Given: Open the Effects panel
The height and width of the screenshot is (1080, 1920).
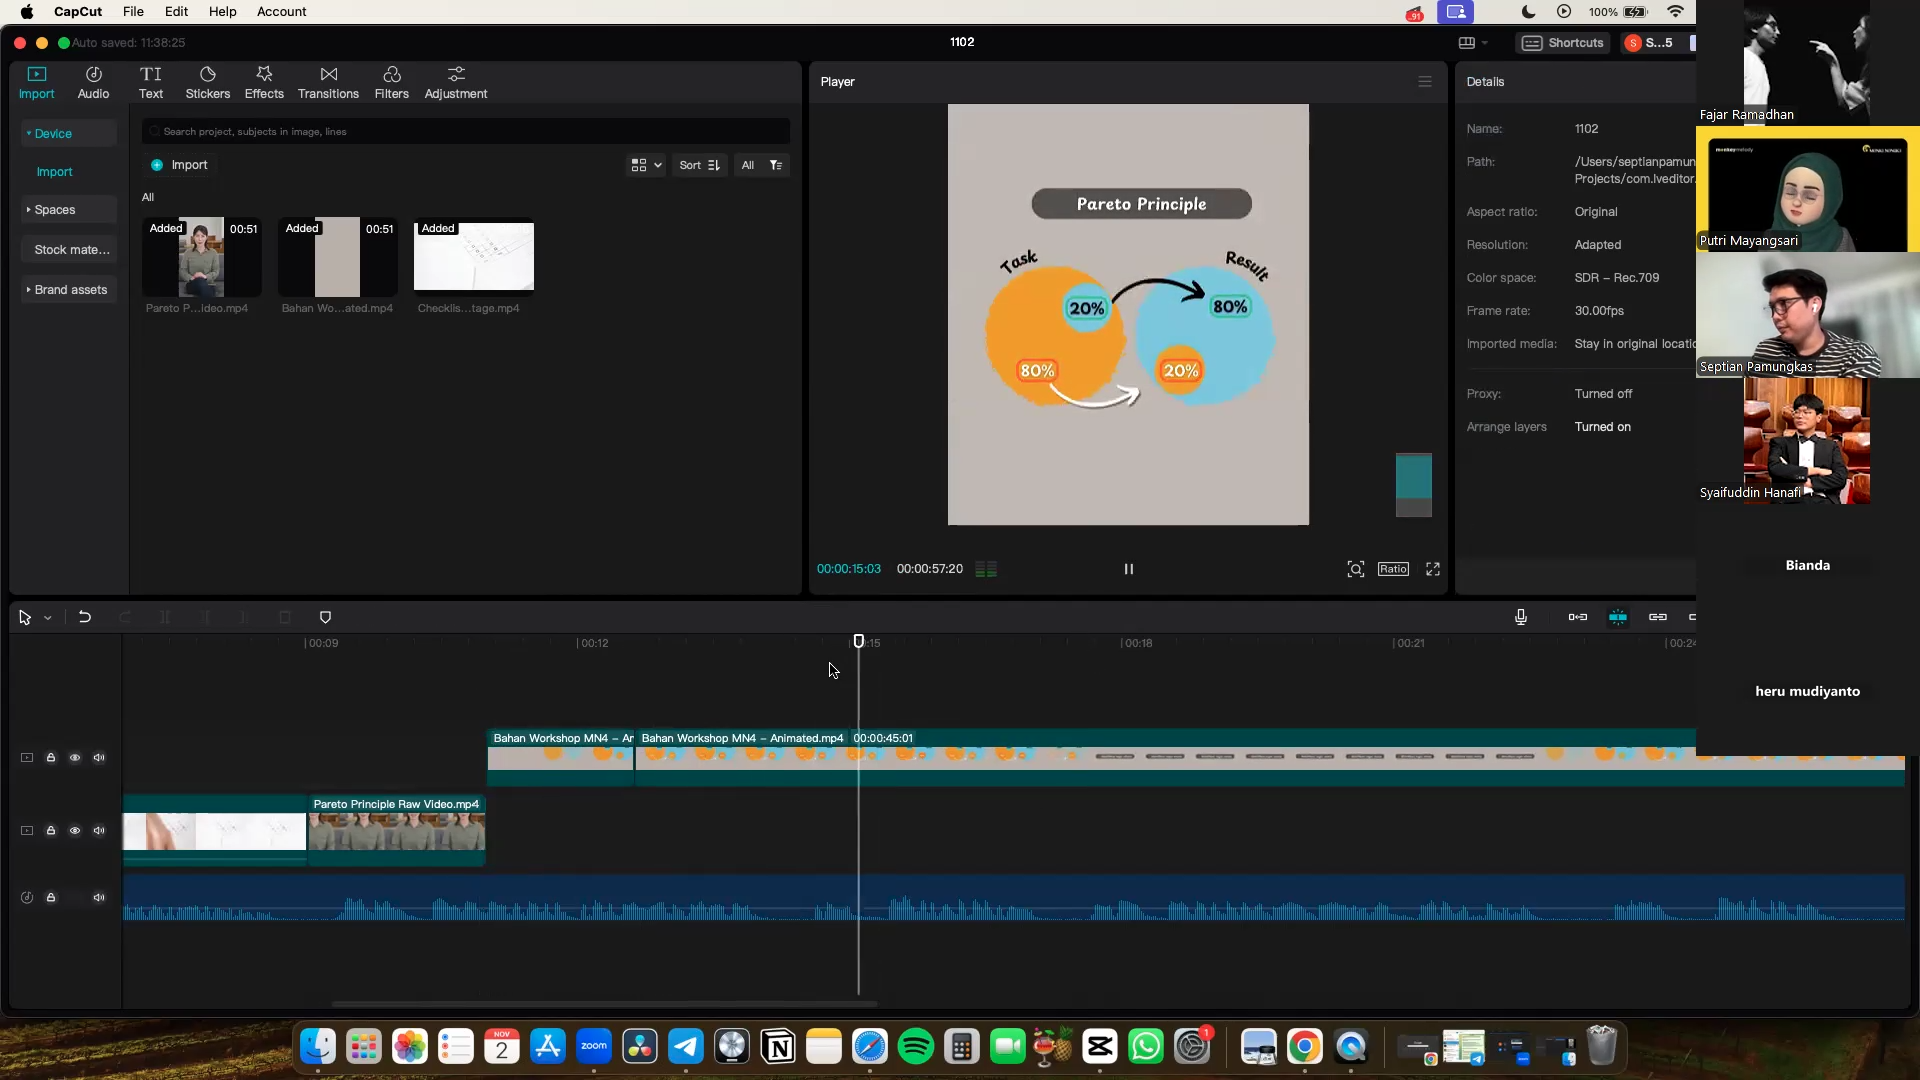Looking at the screenshot, I should coord(264,82).
